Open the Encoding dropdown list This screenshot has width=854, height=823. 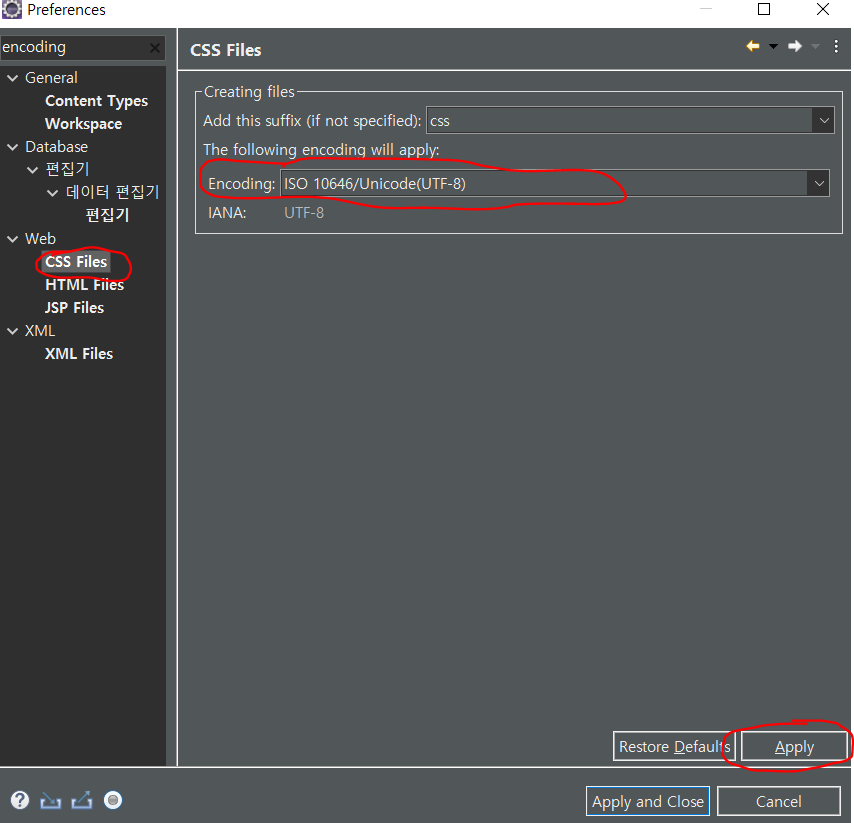coord(819,184)
